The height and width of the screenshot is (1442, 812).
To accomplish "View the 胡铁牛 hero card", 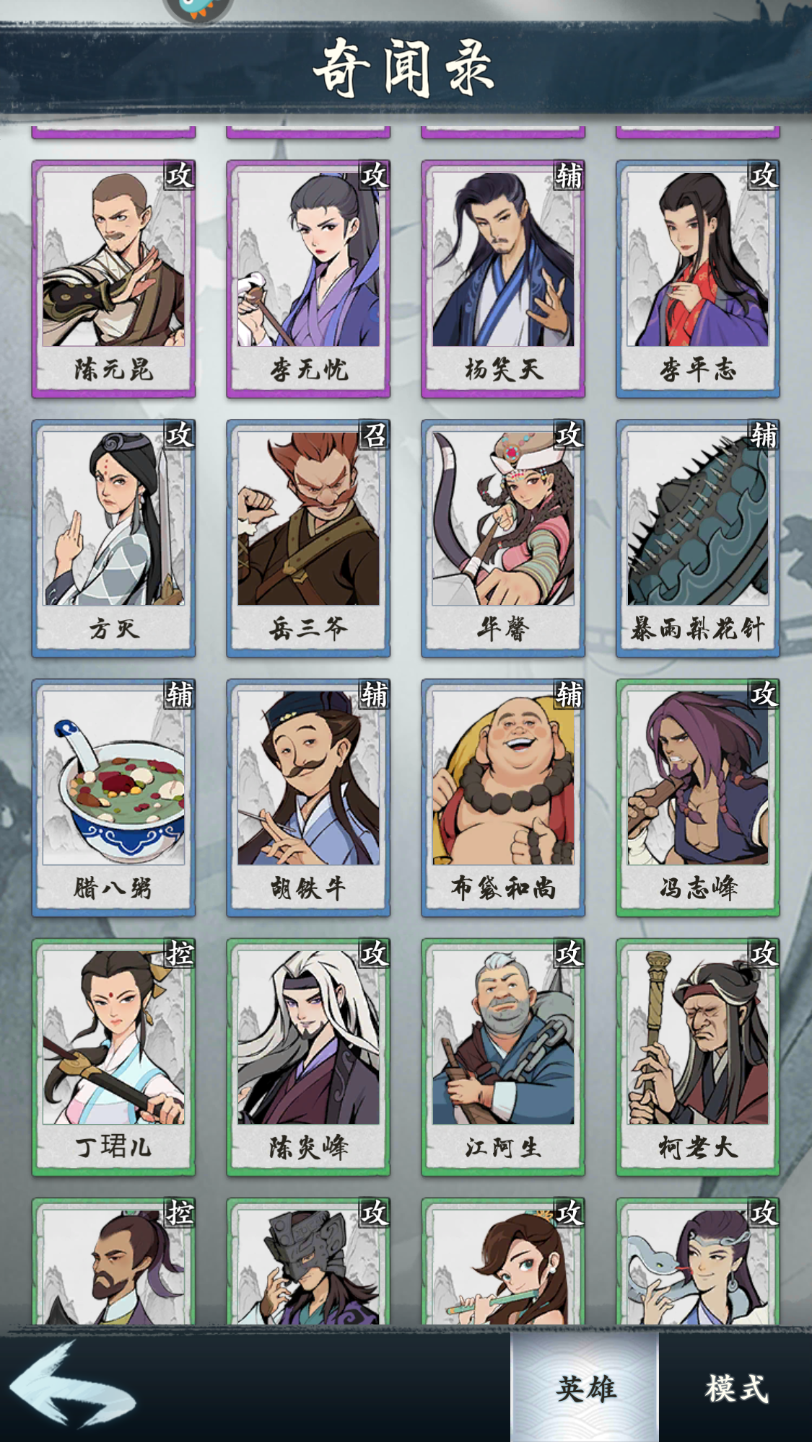I will pyautogui.click(x=308, y=797).
